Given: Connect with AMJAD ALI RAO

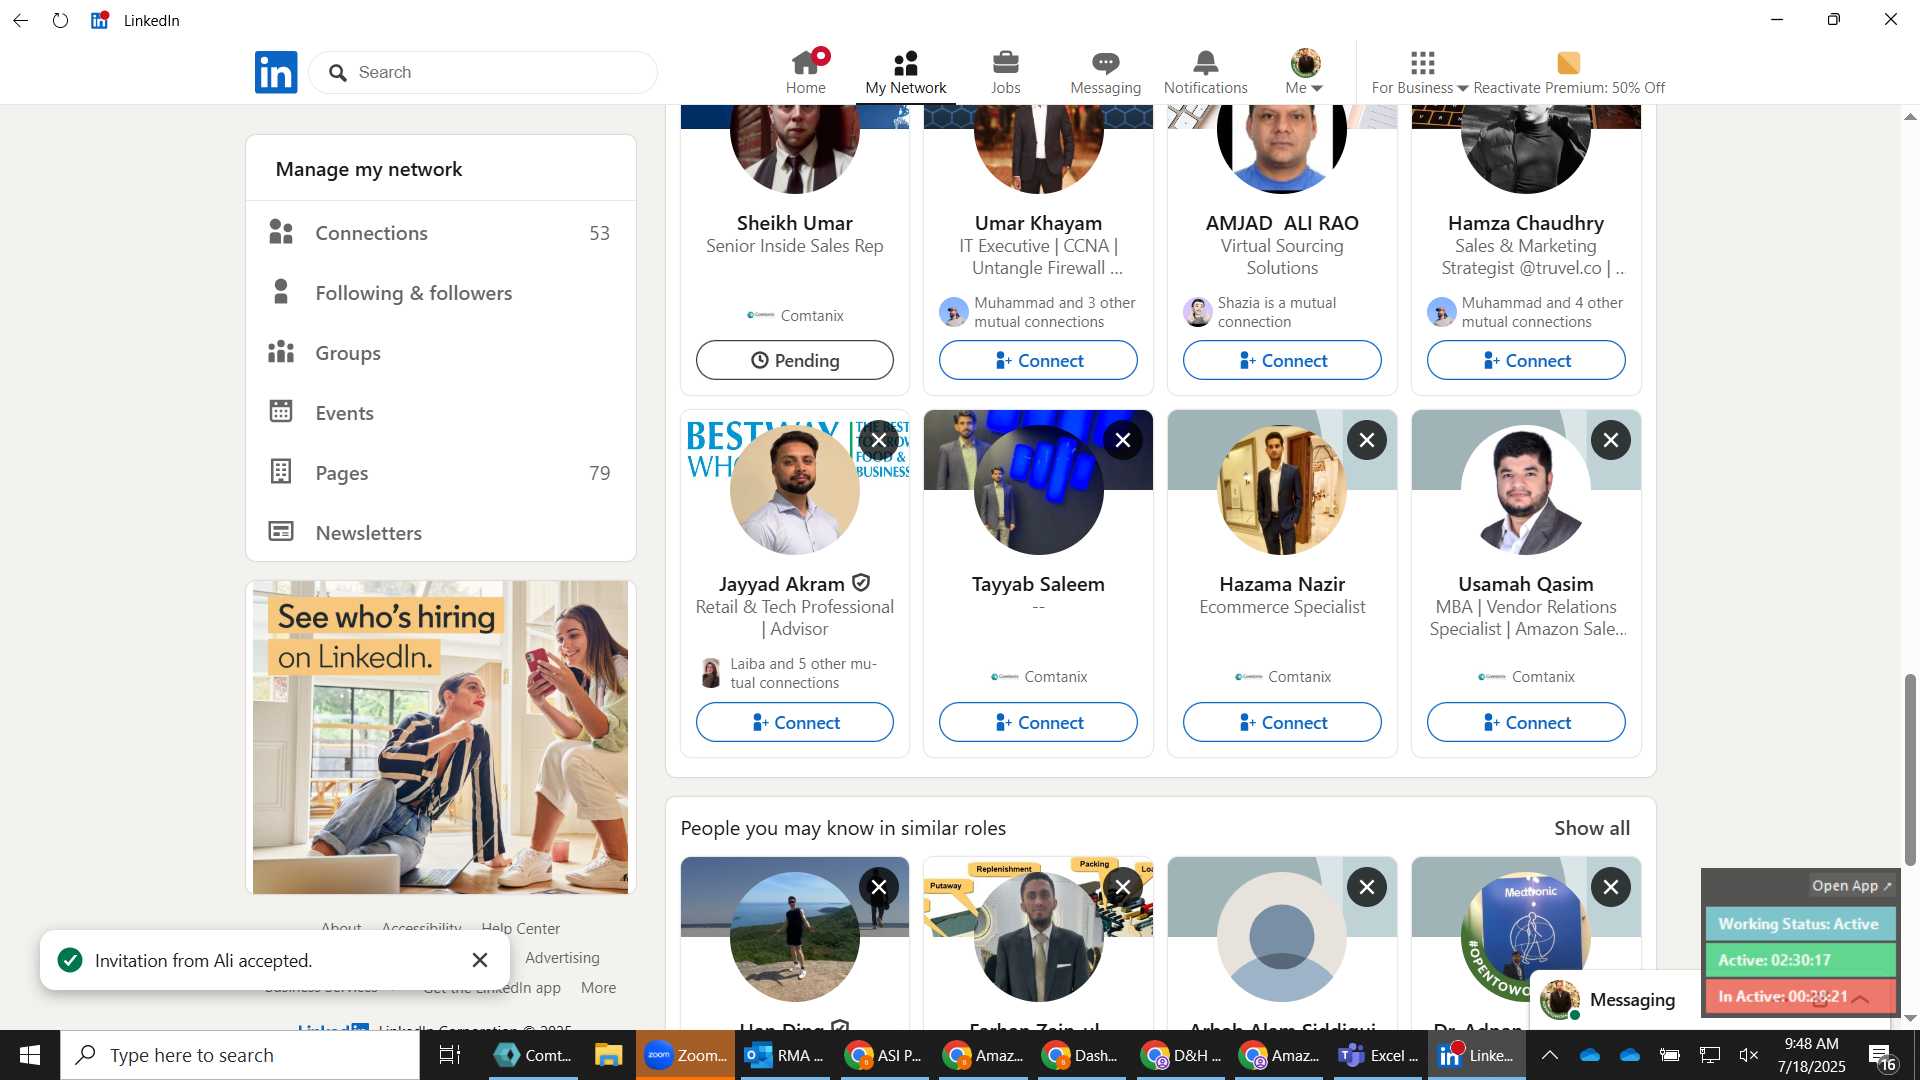Looking at the screenshot, I should click(1282, 360).
